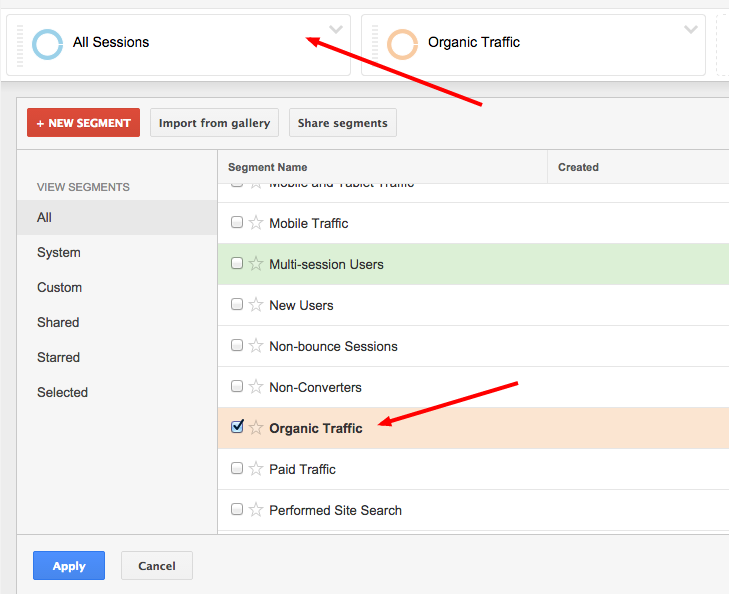Grab the All Sessions card drag handle
Image resolution: width=729 pixels, height=594 pixels.
[x=20, y=46]
